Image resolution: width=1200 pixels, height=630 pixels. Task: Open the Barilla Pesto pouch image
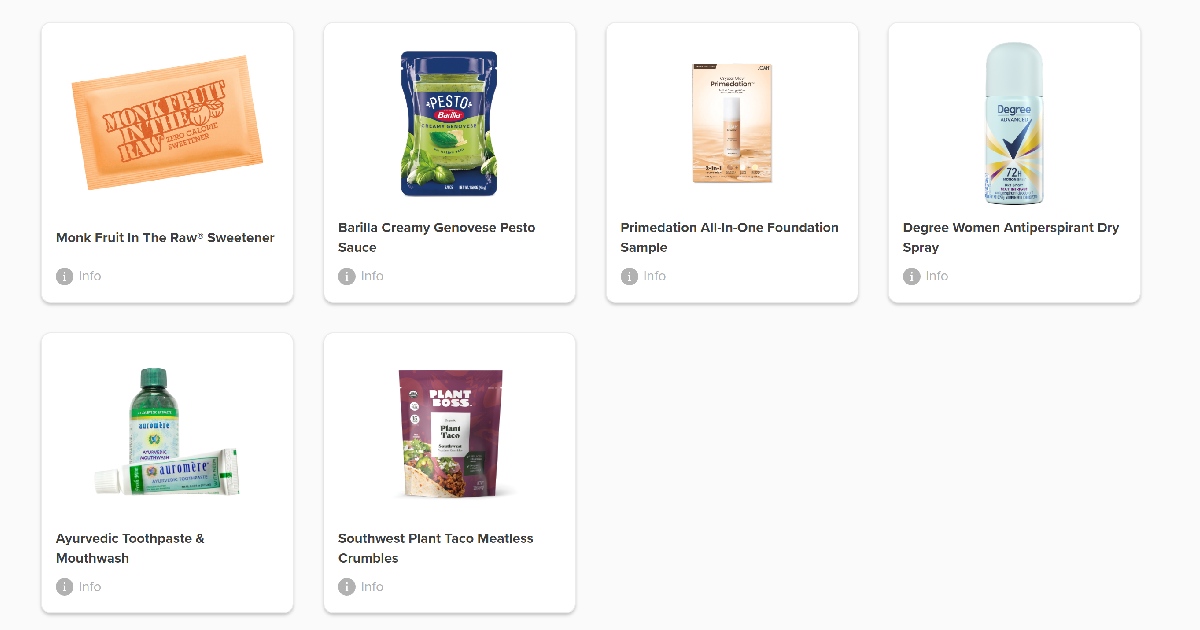[x=449, y=123]
